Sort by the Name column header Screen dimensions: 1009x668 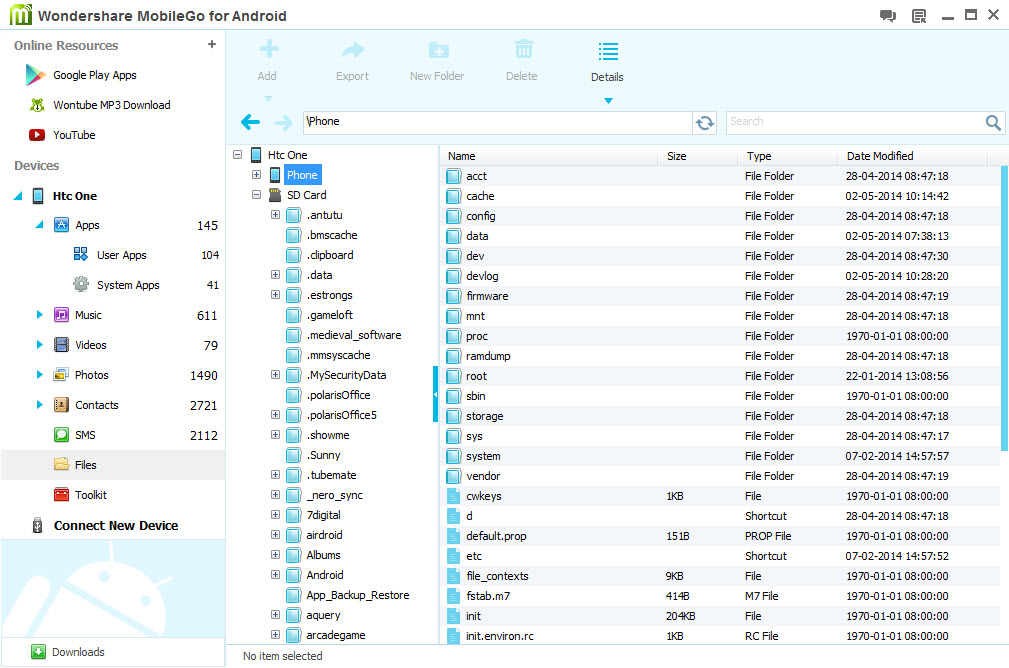(461, 156)
